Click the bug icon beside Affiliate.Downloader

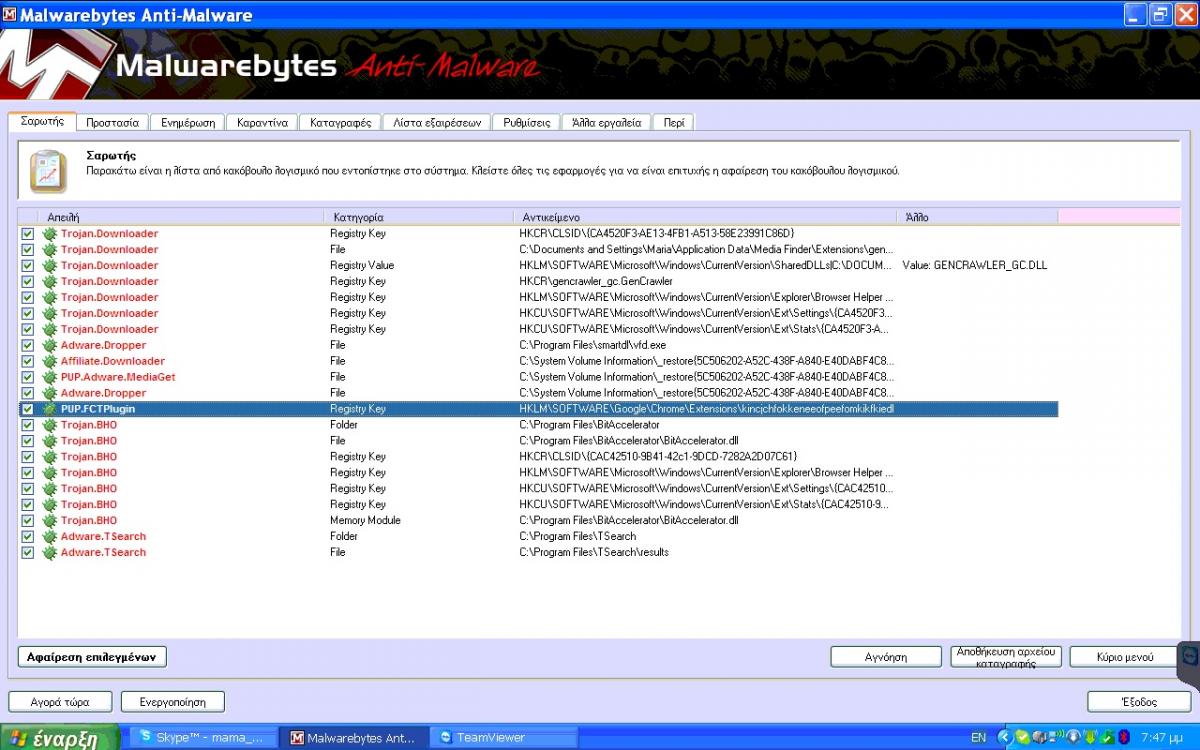pyautogui.click(x=50, y=361)
